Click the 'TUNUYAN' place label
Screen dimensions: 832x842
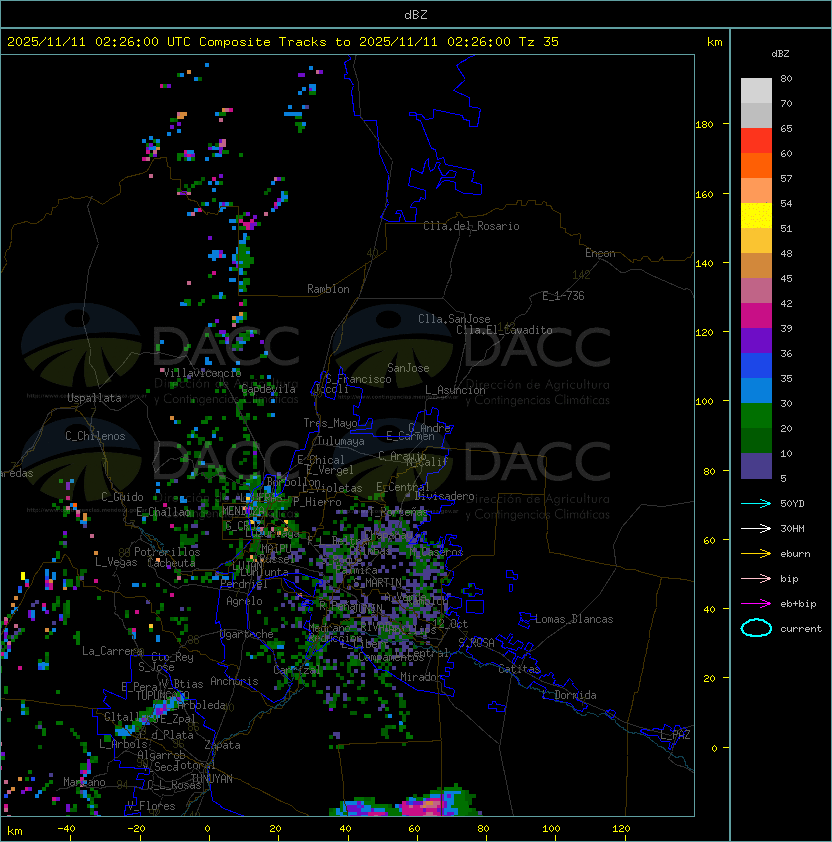click(x=212, y=779)
